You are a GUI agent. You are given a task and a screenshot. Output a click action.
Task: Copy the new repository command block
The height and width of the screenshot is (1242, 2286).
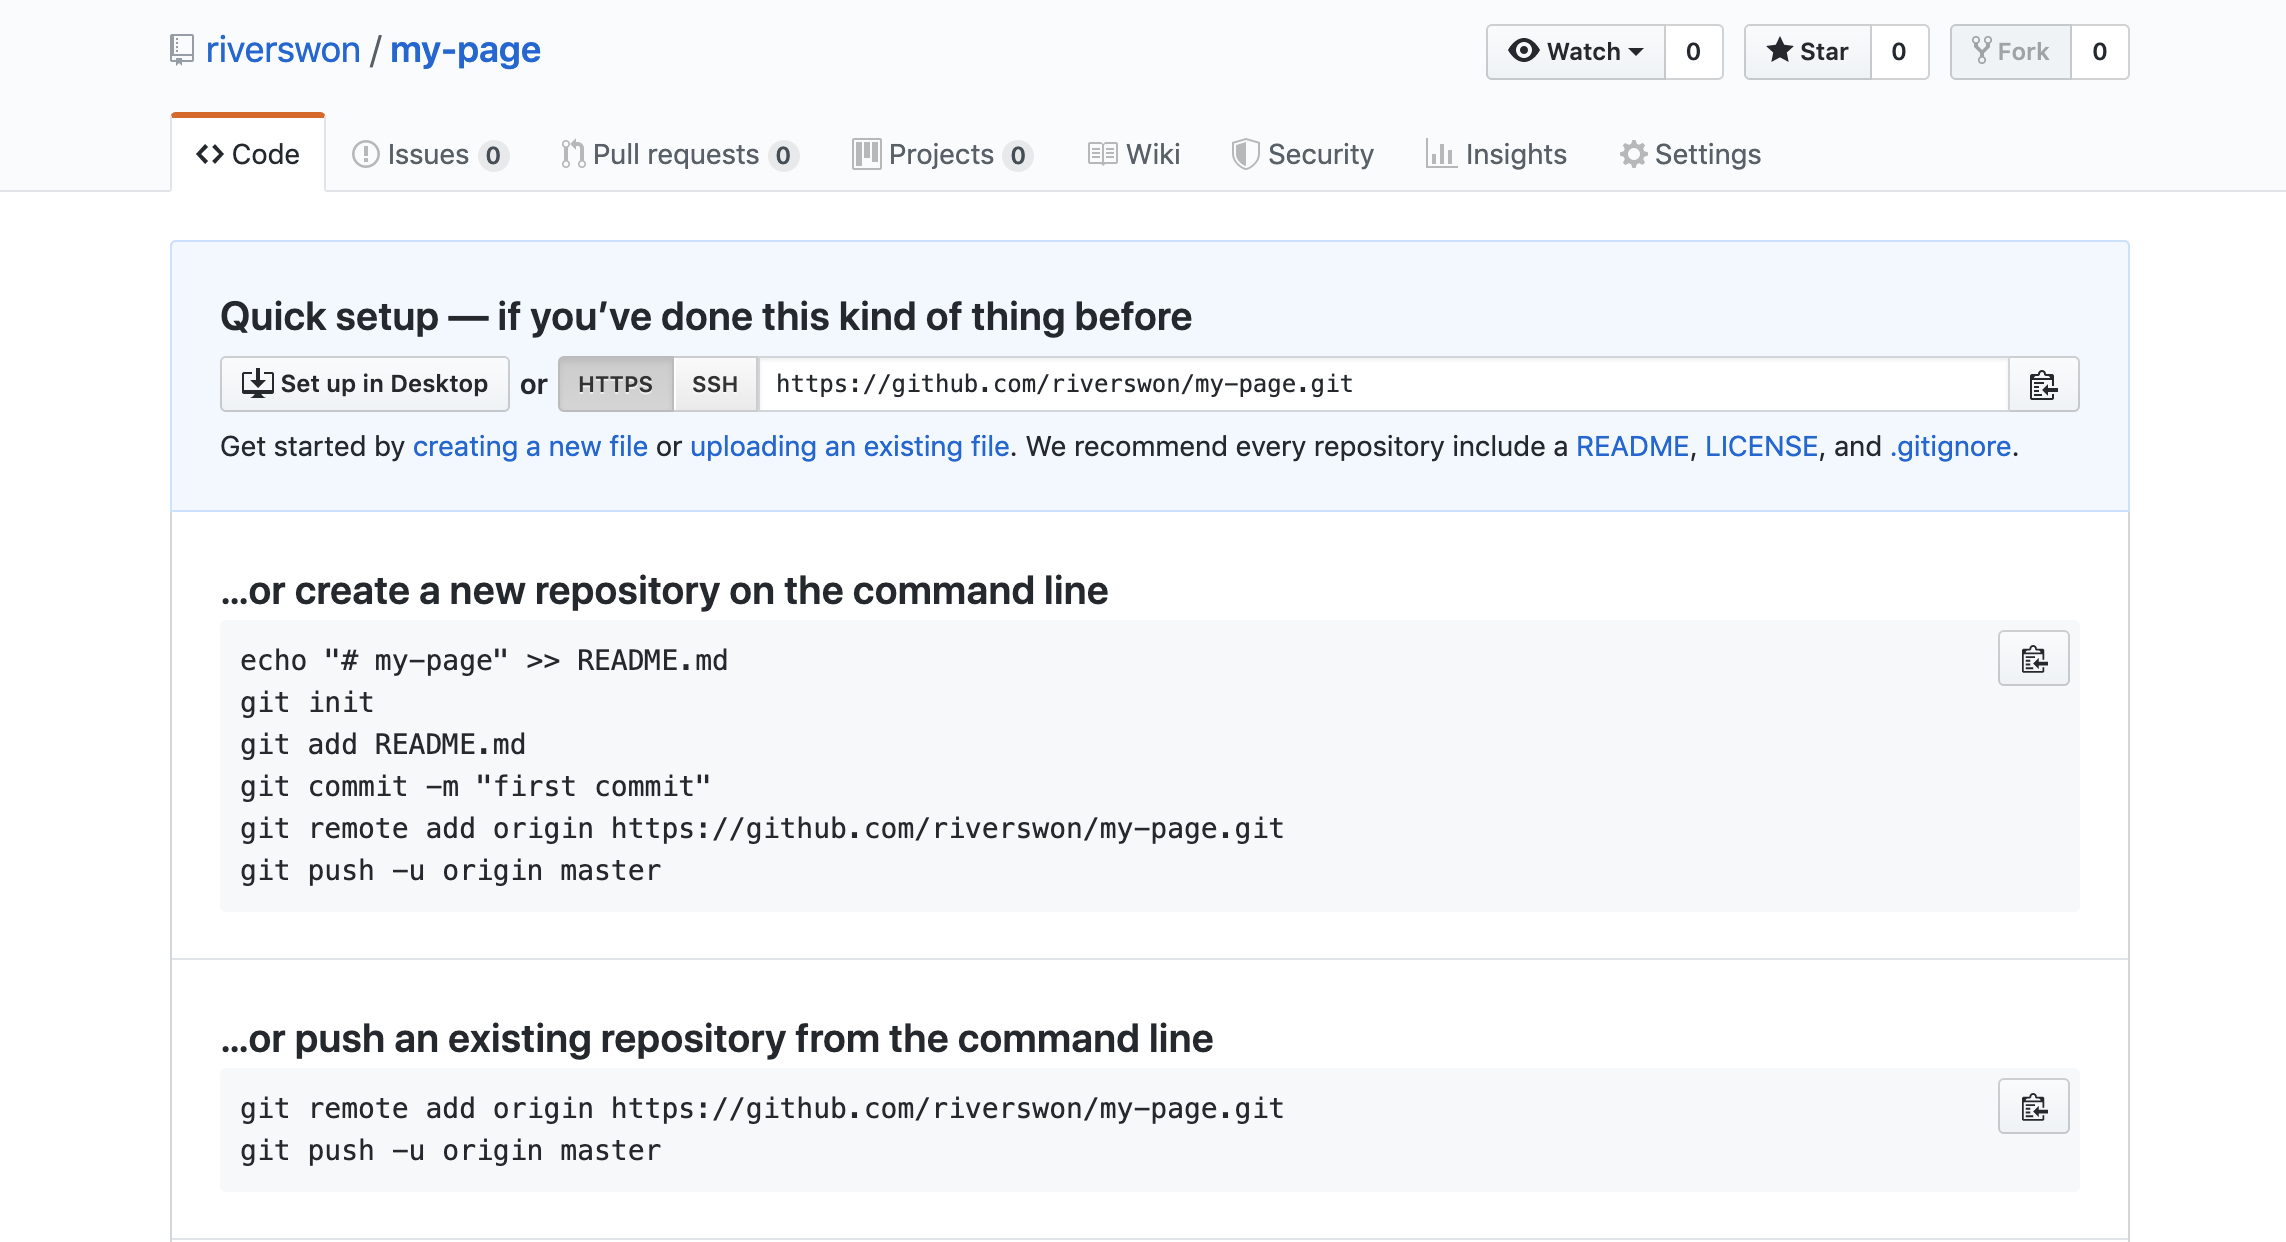pos(2033,659)
